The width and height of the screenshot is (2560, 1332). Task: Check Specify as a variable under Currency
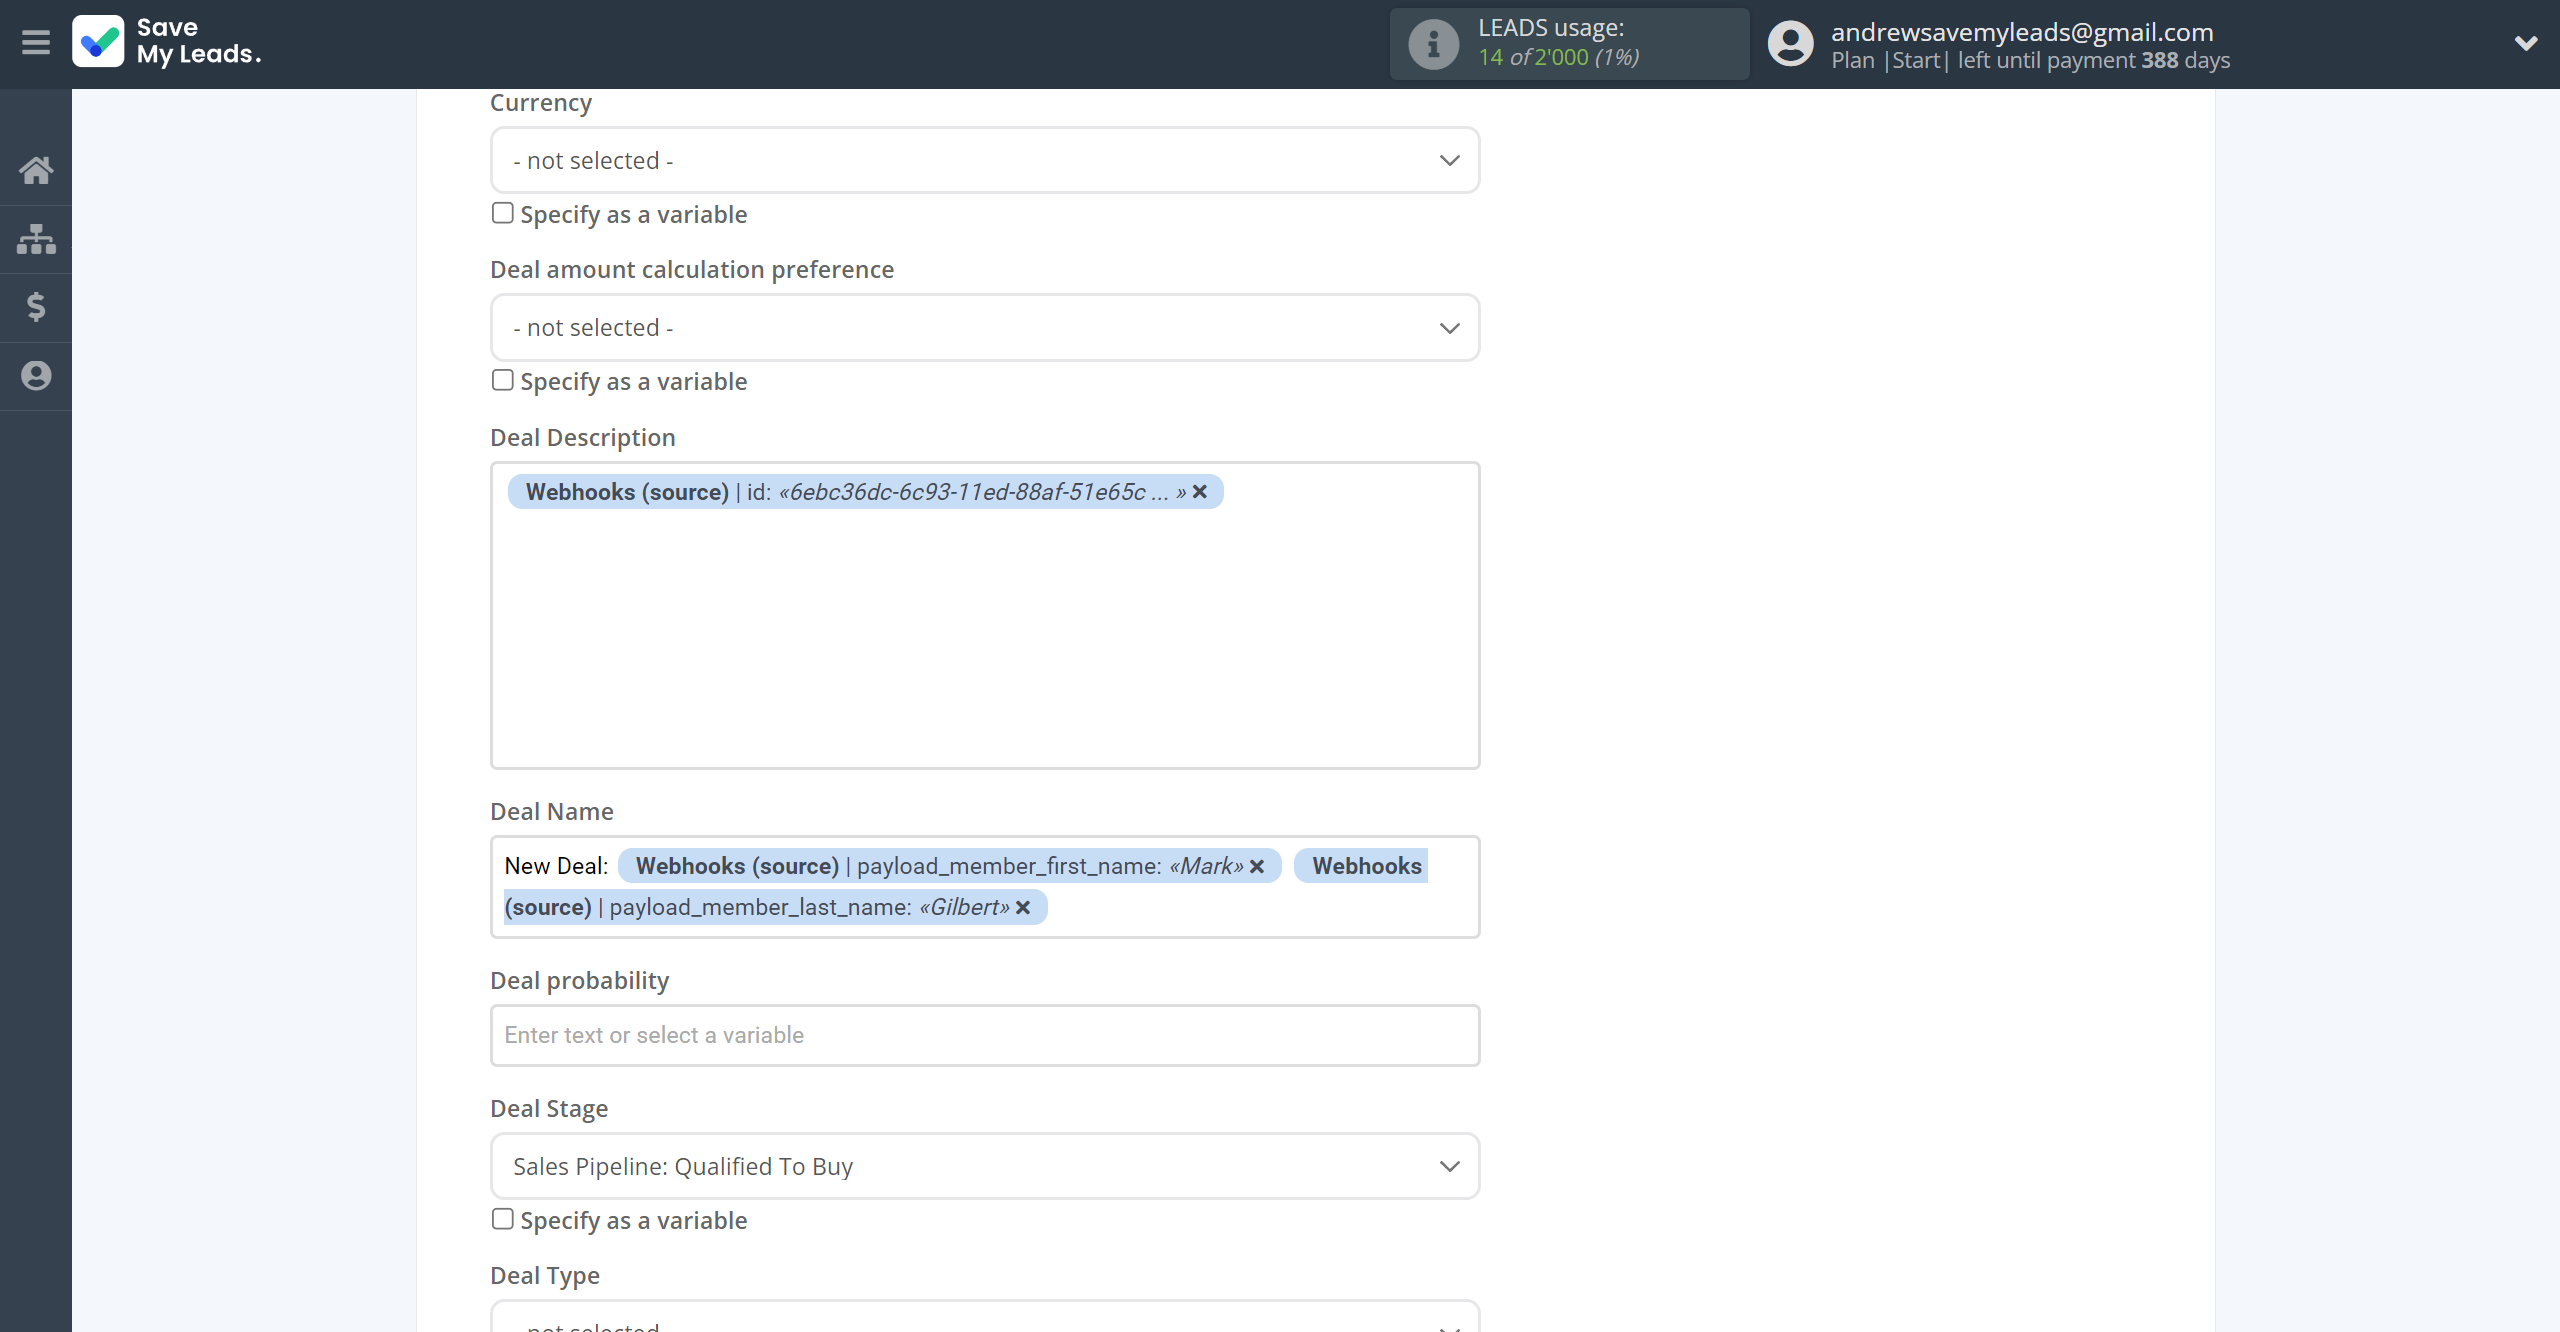[x=502, y=213]
